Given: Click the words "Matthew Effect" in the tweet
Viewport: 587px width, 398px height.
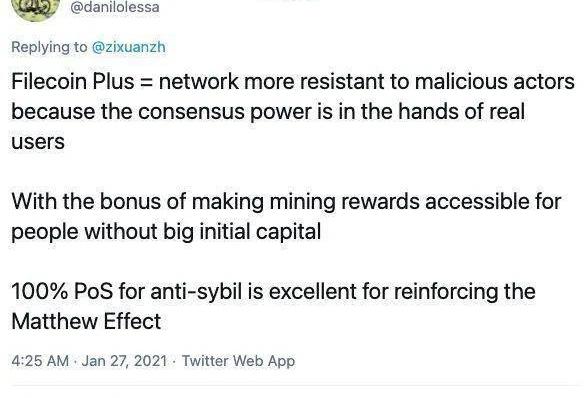Looking at the screenshot, I should coord(86,322).
